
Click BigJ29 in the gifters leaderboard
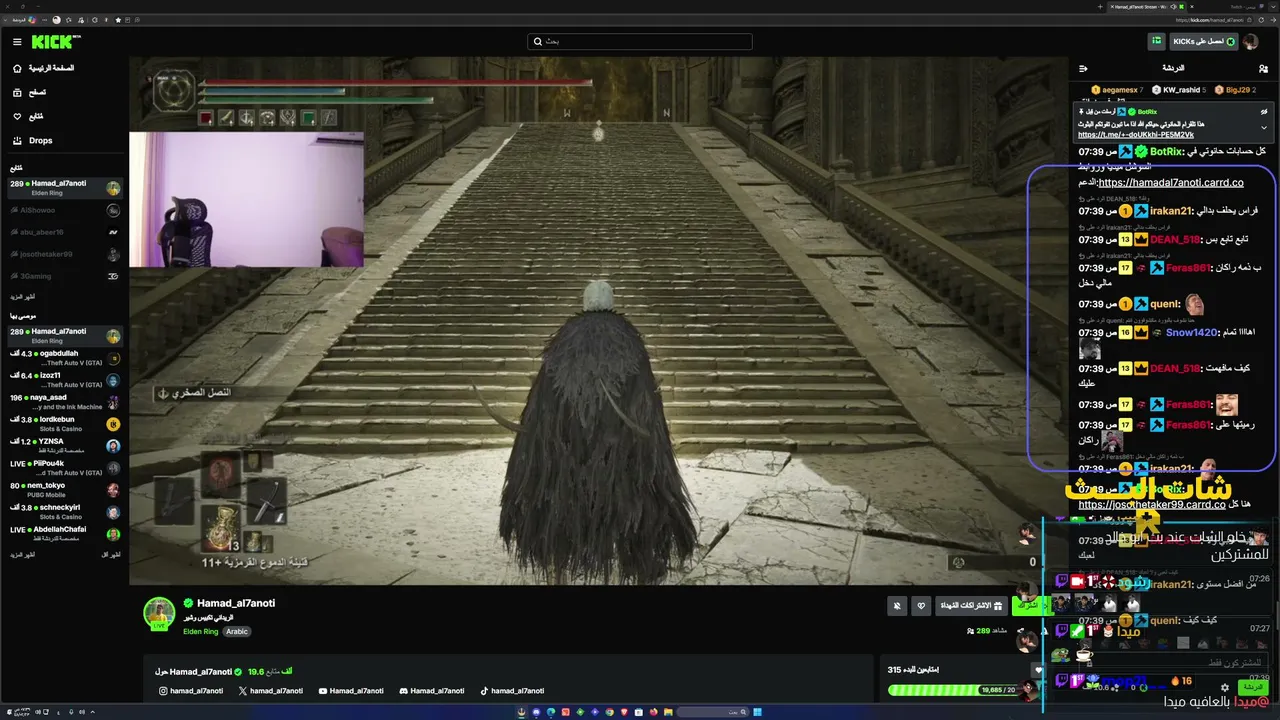1238,90
